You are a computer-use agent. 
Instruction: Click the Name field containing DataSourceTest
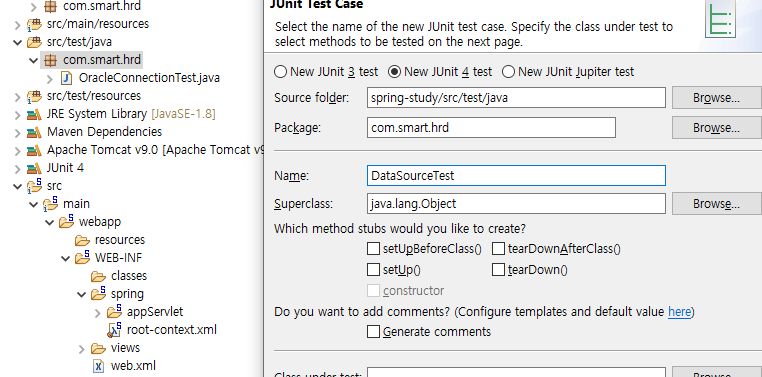point(516,175)
